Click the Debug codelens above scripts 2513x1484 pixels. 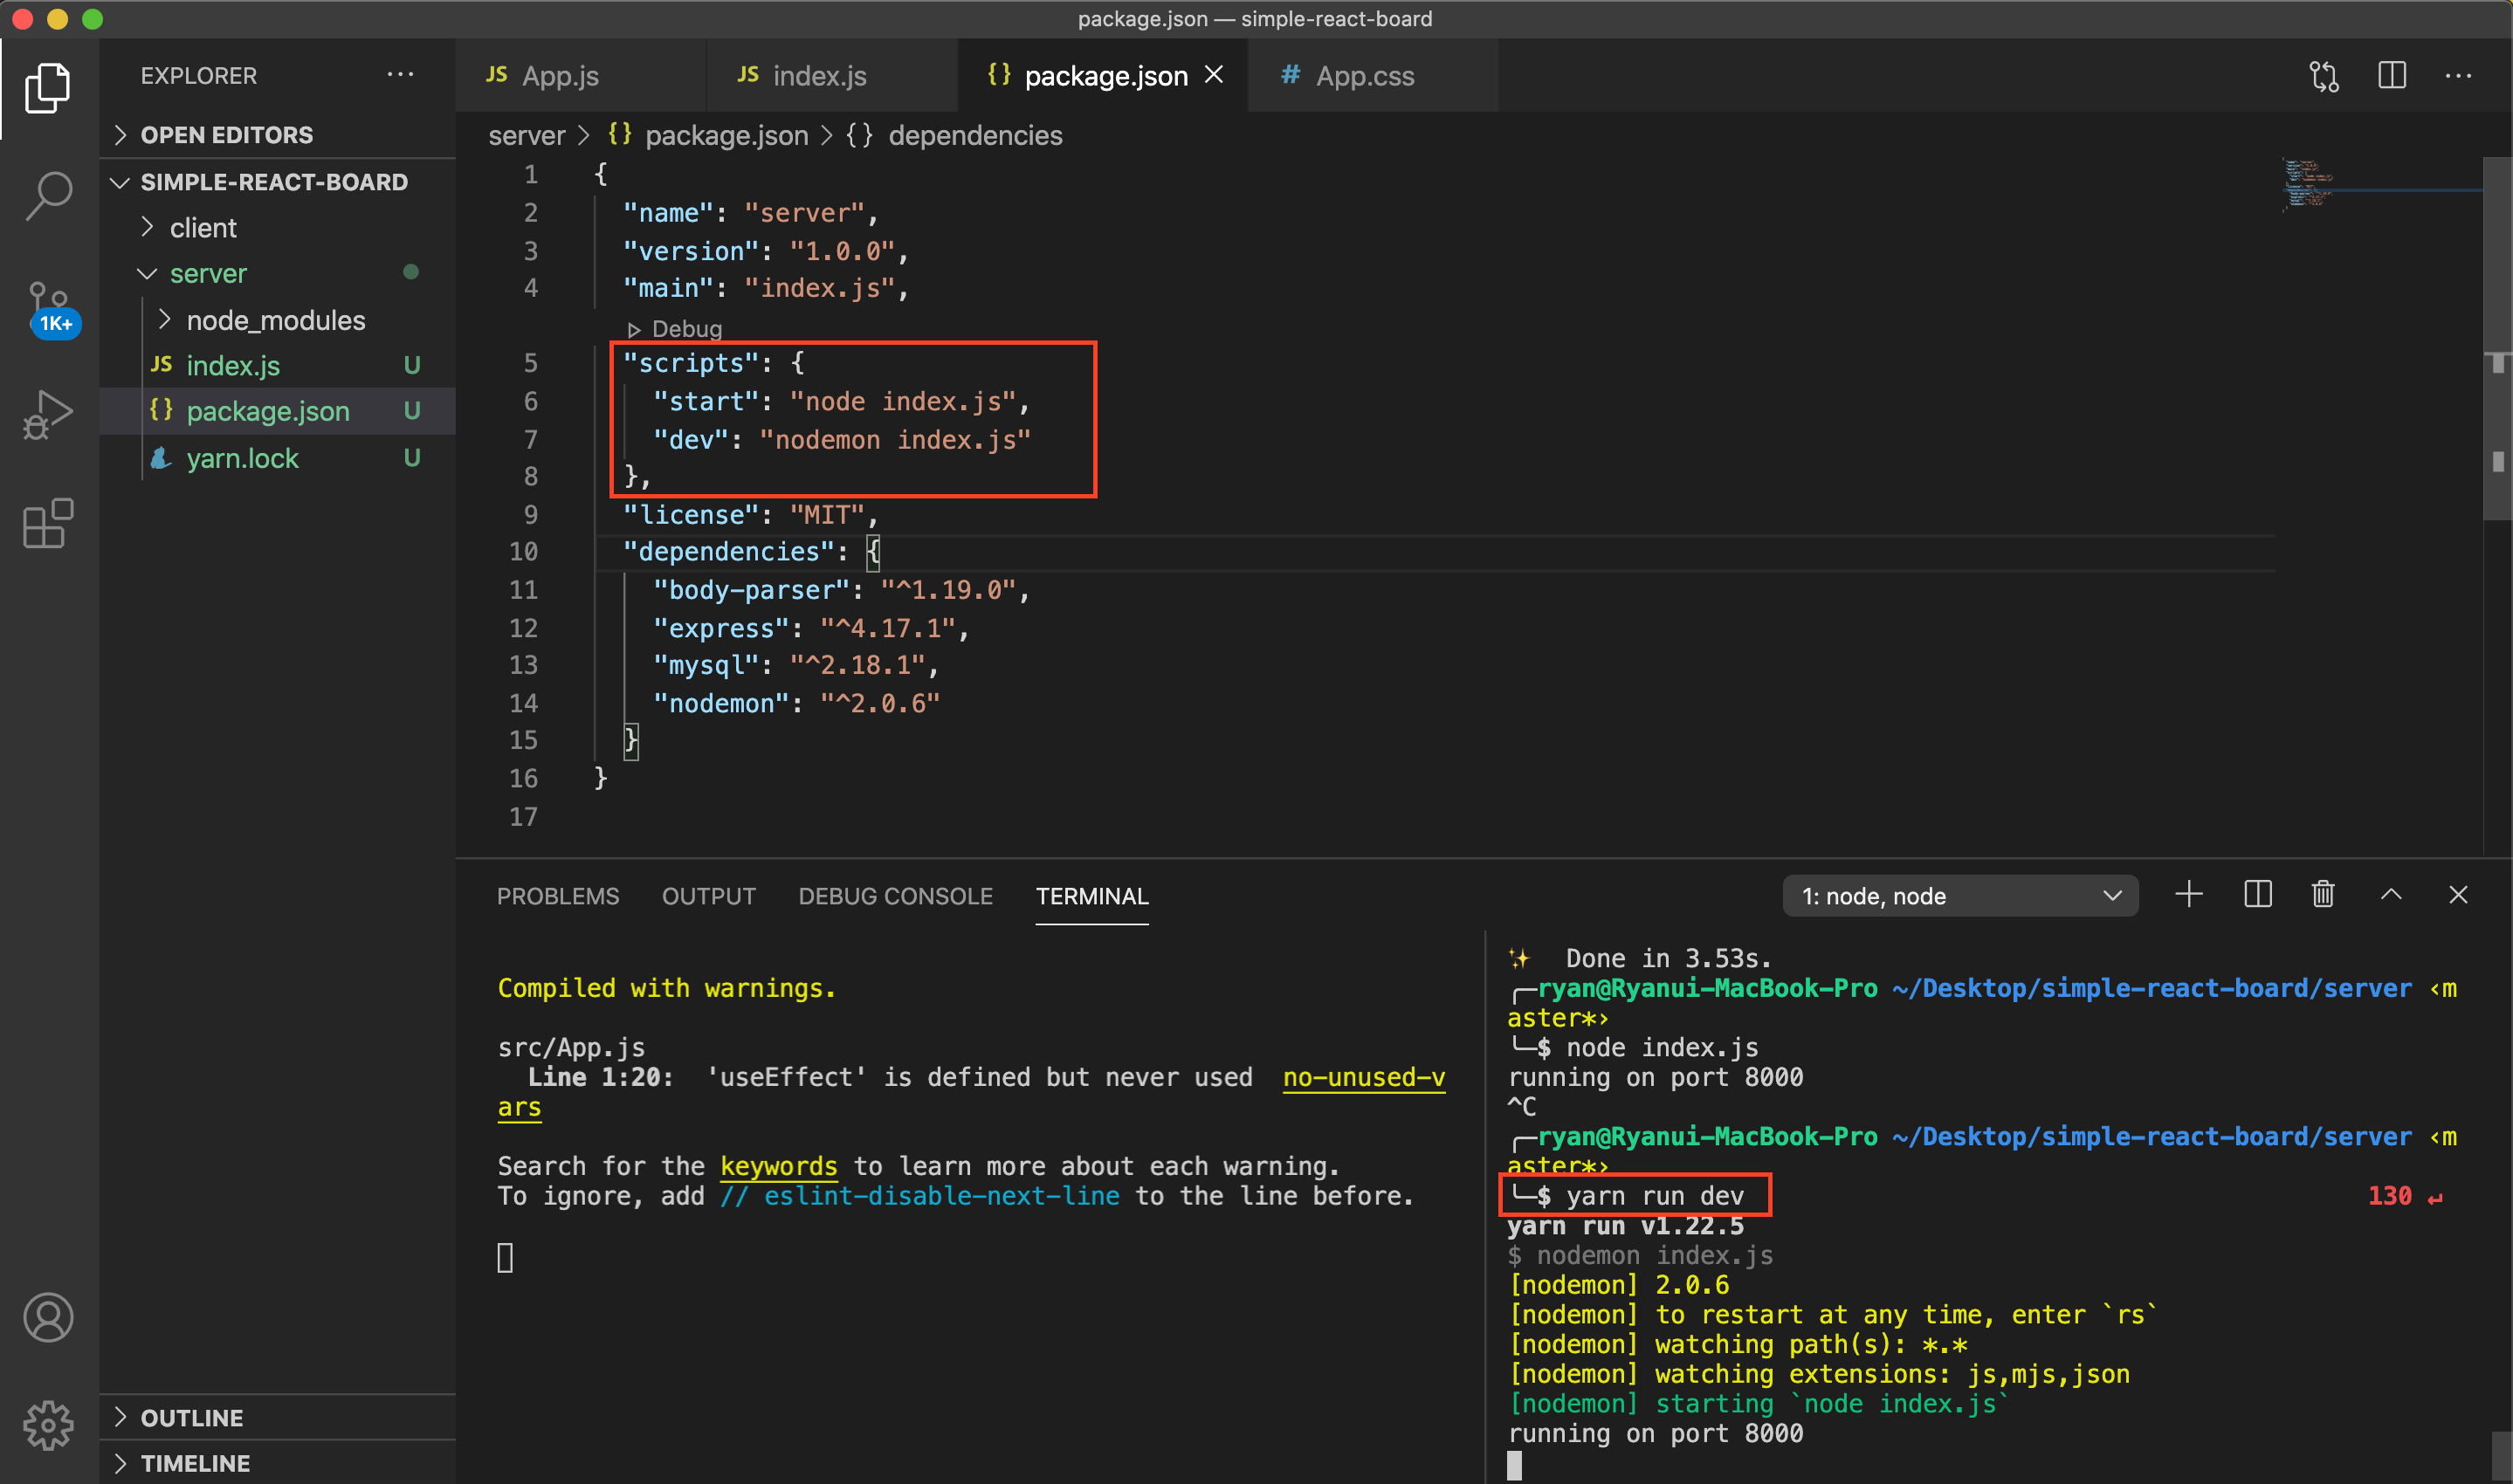tap(686, 329)
